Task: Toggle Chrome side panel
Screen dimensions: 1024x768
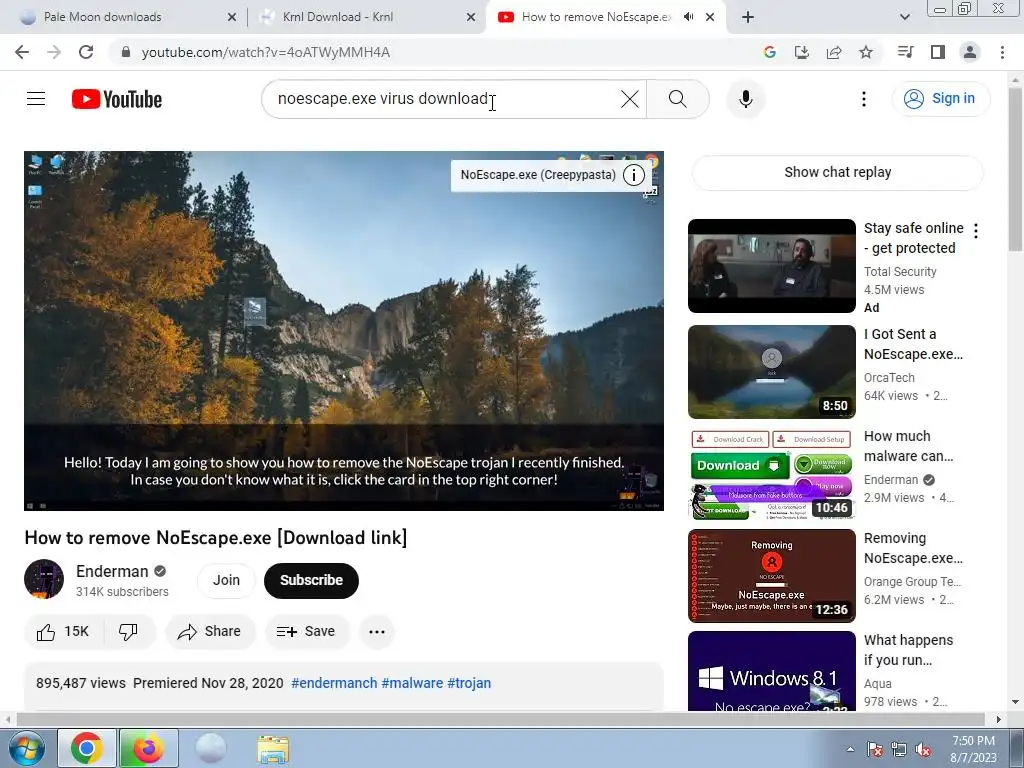Action: tap(938, 52)
